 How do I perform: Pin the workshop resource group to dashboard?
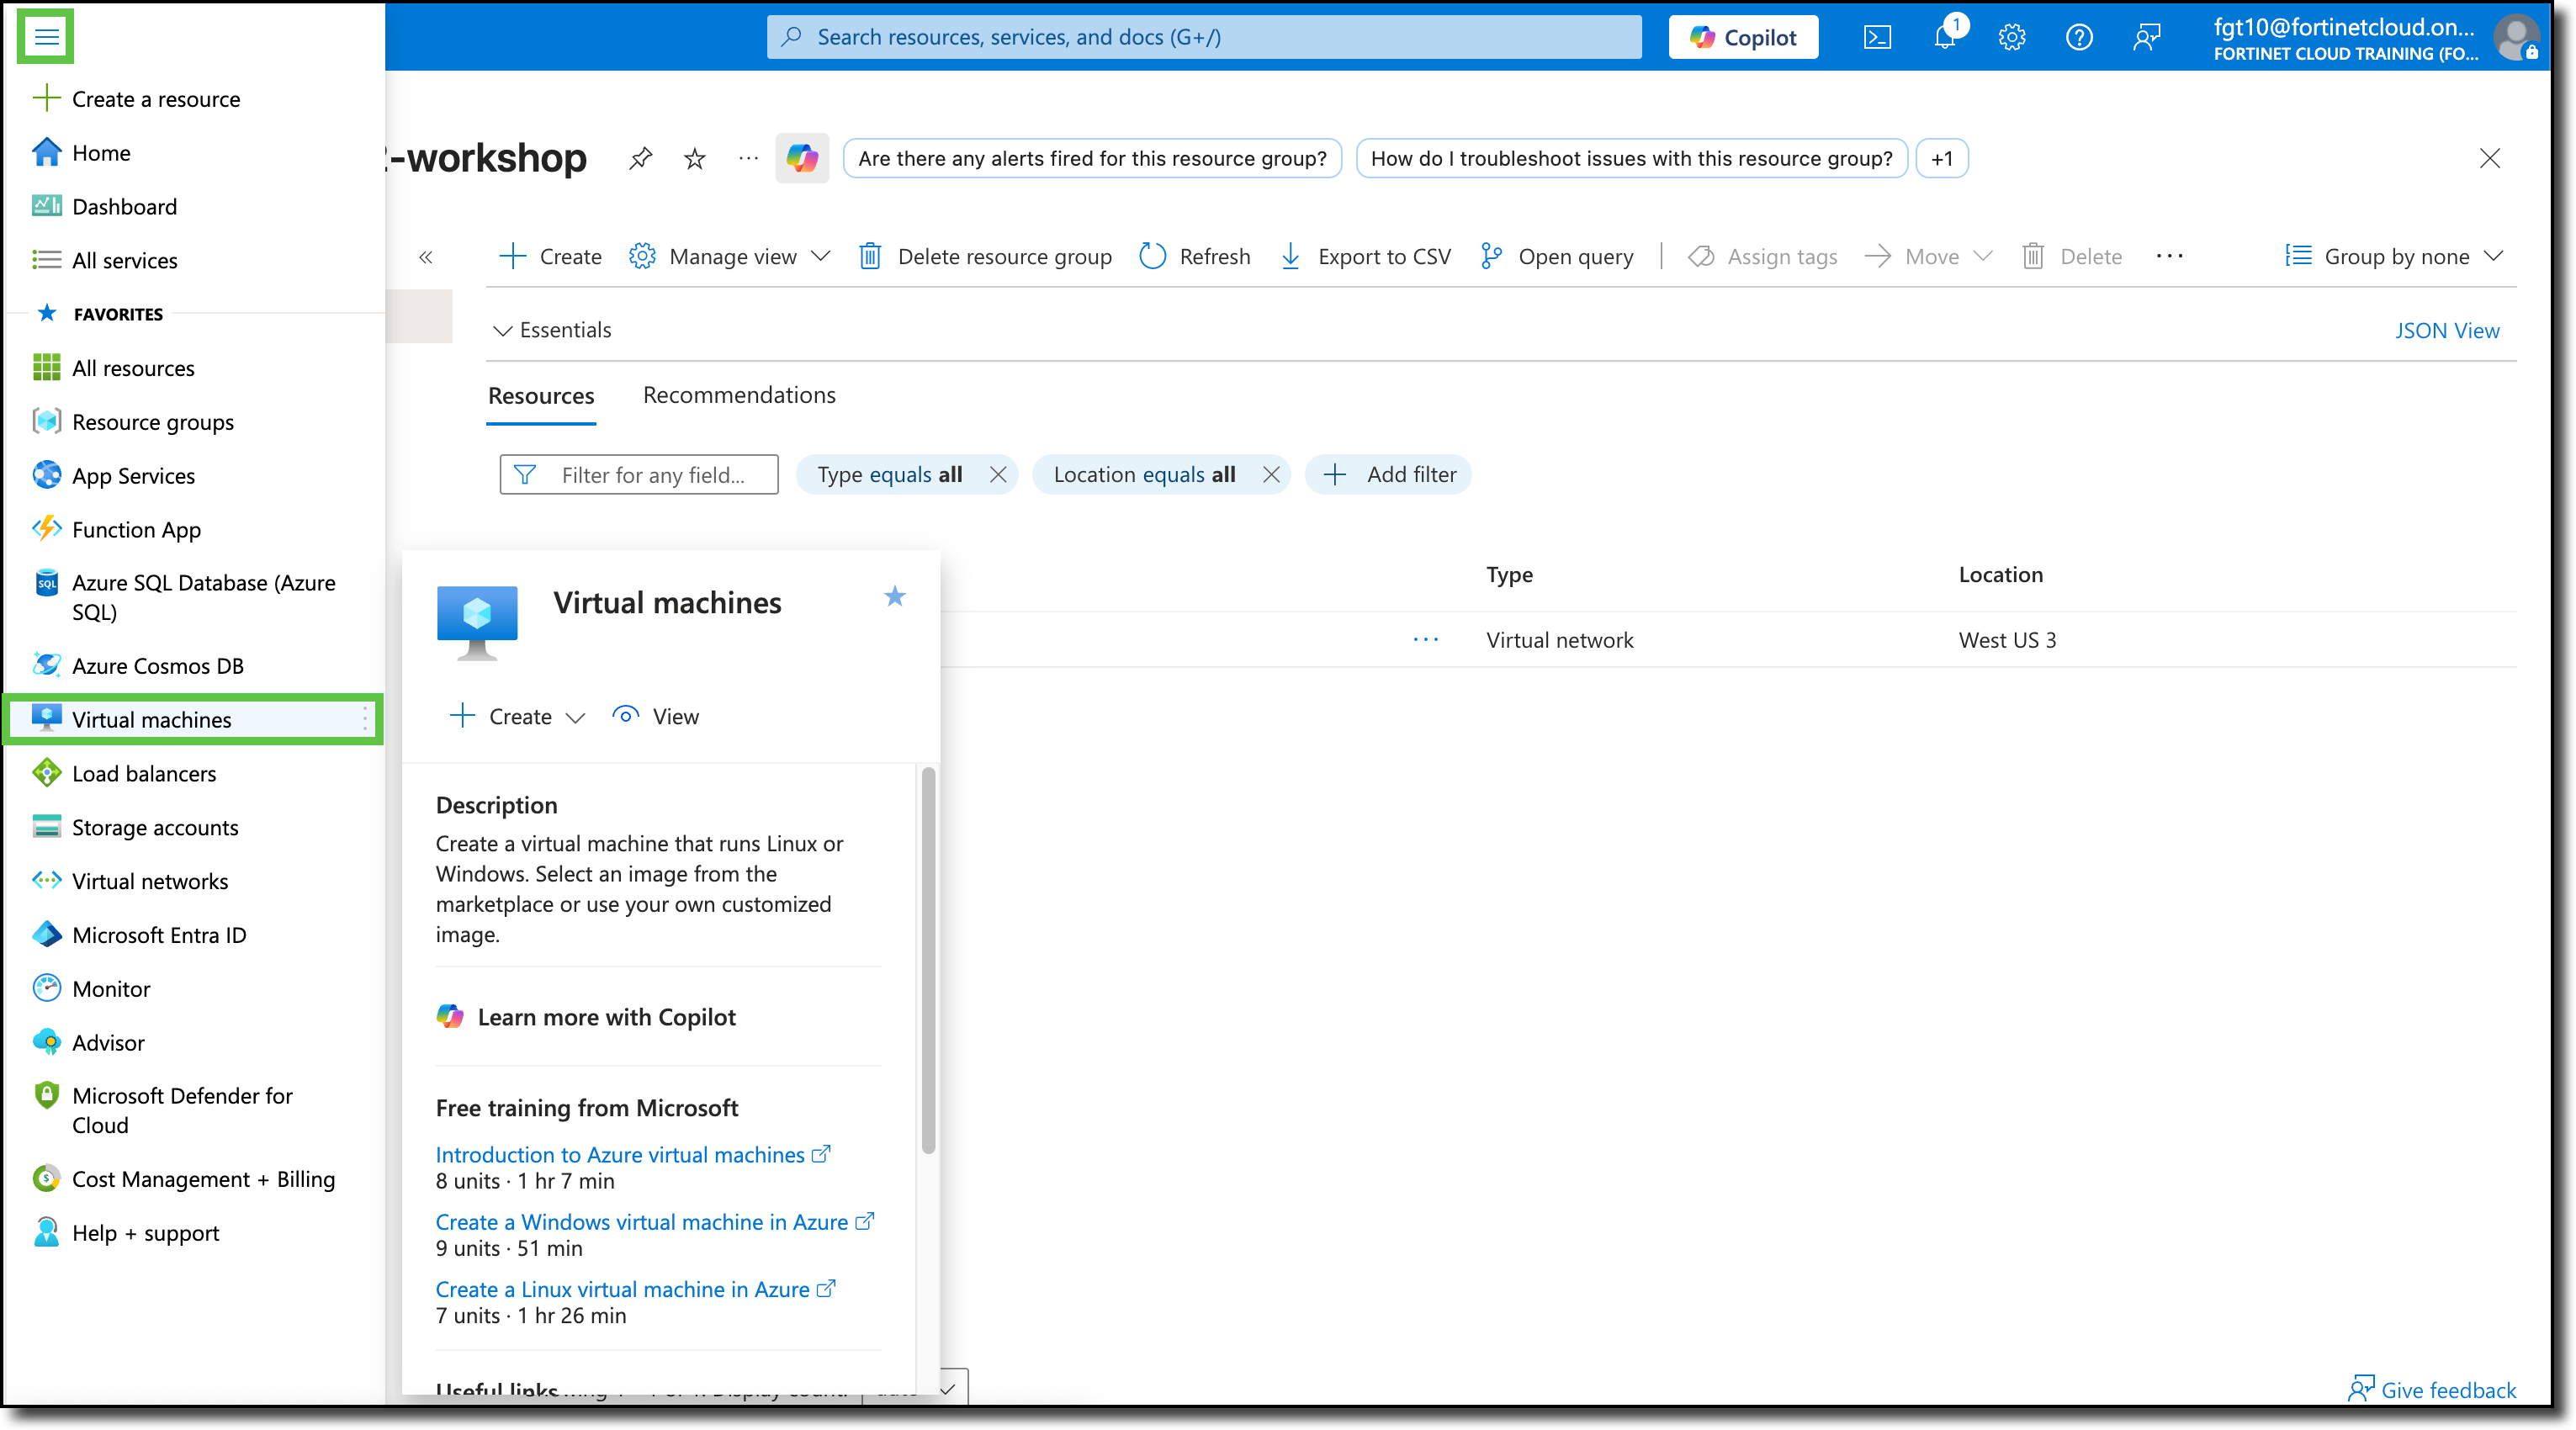[641, 158]
